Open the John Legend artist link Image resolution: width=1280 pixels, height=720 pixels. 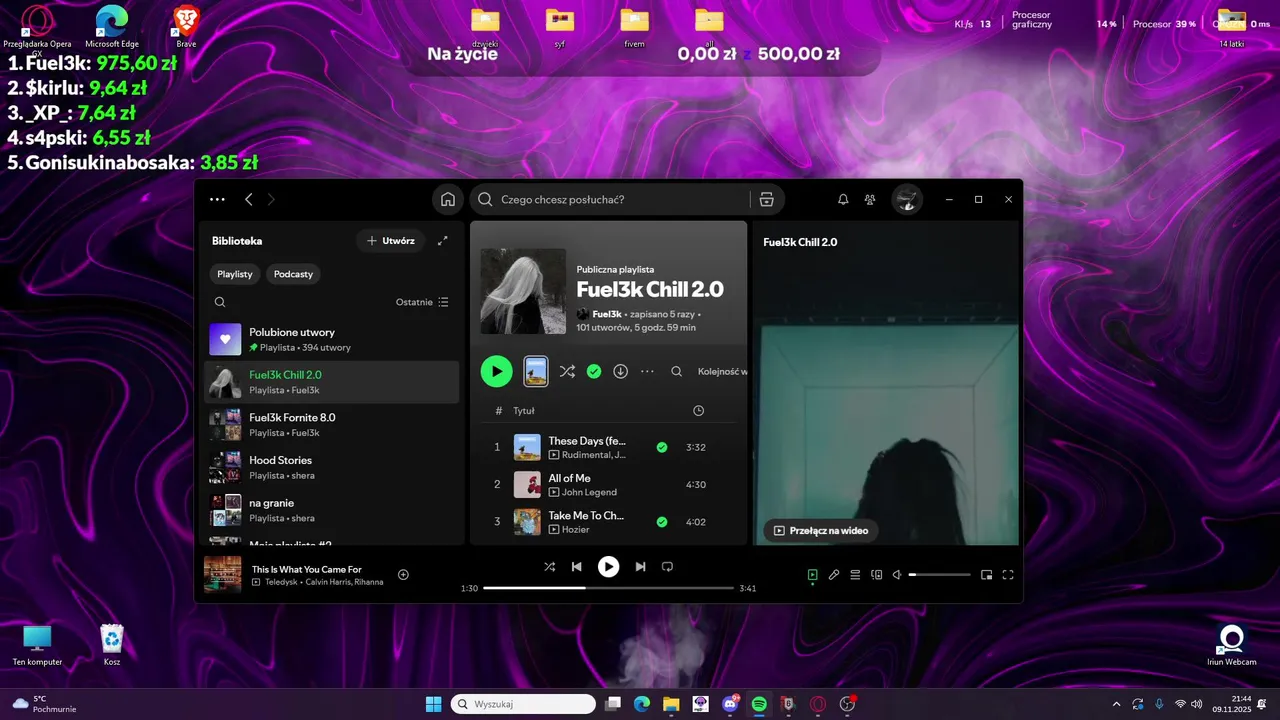click(589, 492)
